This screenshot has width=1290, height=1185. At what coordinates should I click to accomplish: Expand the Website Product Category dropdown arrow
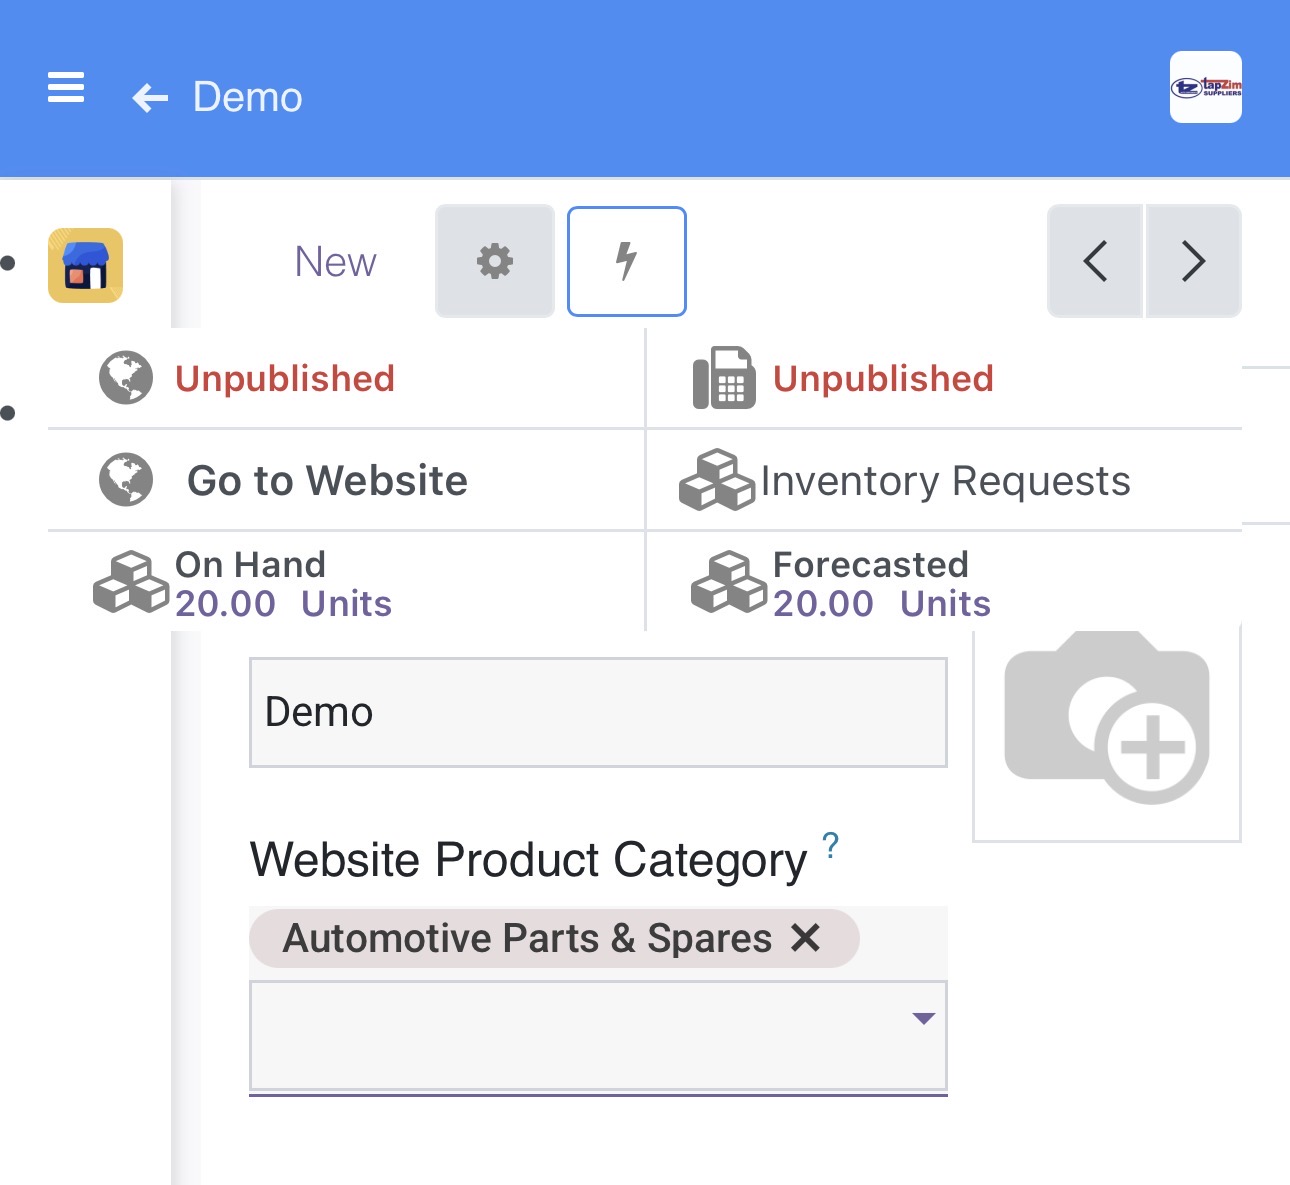point(923,1019)
